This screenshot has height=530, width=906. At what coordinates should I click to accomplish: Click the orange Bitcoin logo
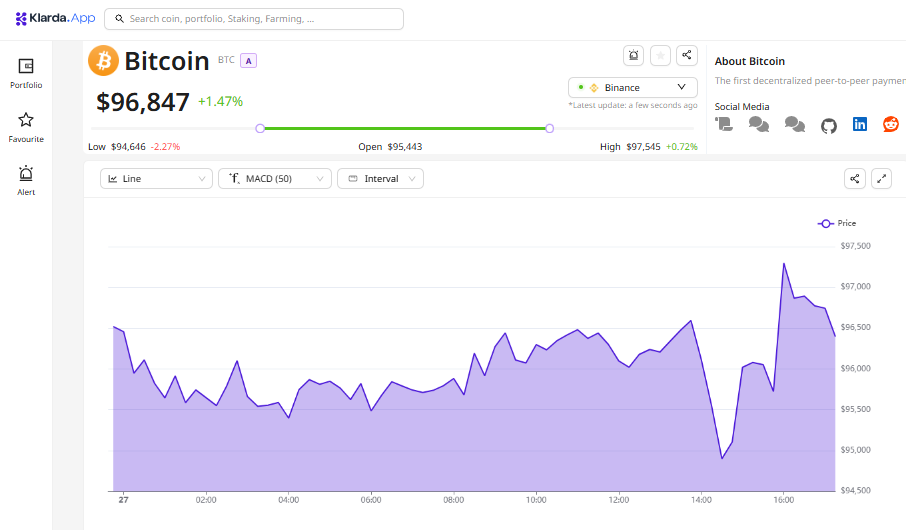click(x=103, y=61)
